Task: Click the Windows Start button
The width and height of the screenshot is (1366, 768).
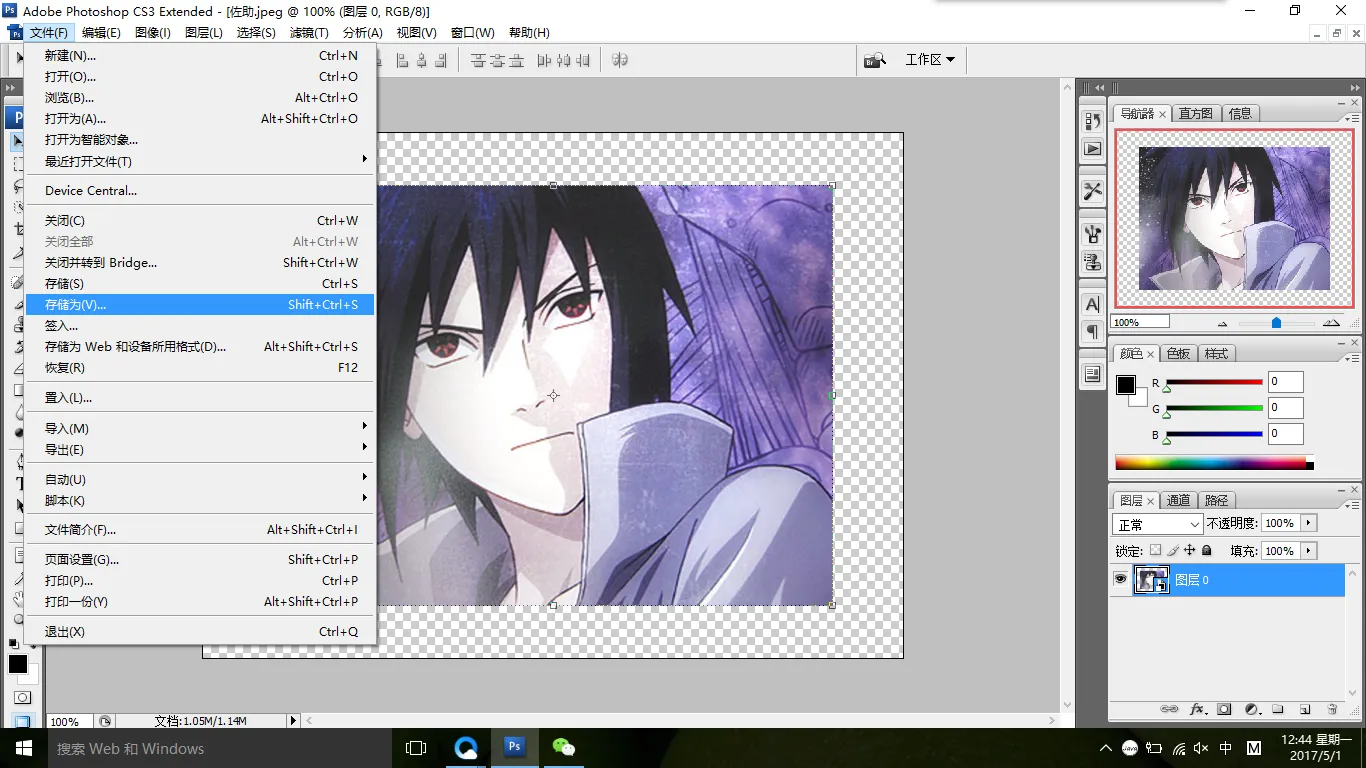Action: 23,748
